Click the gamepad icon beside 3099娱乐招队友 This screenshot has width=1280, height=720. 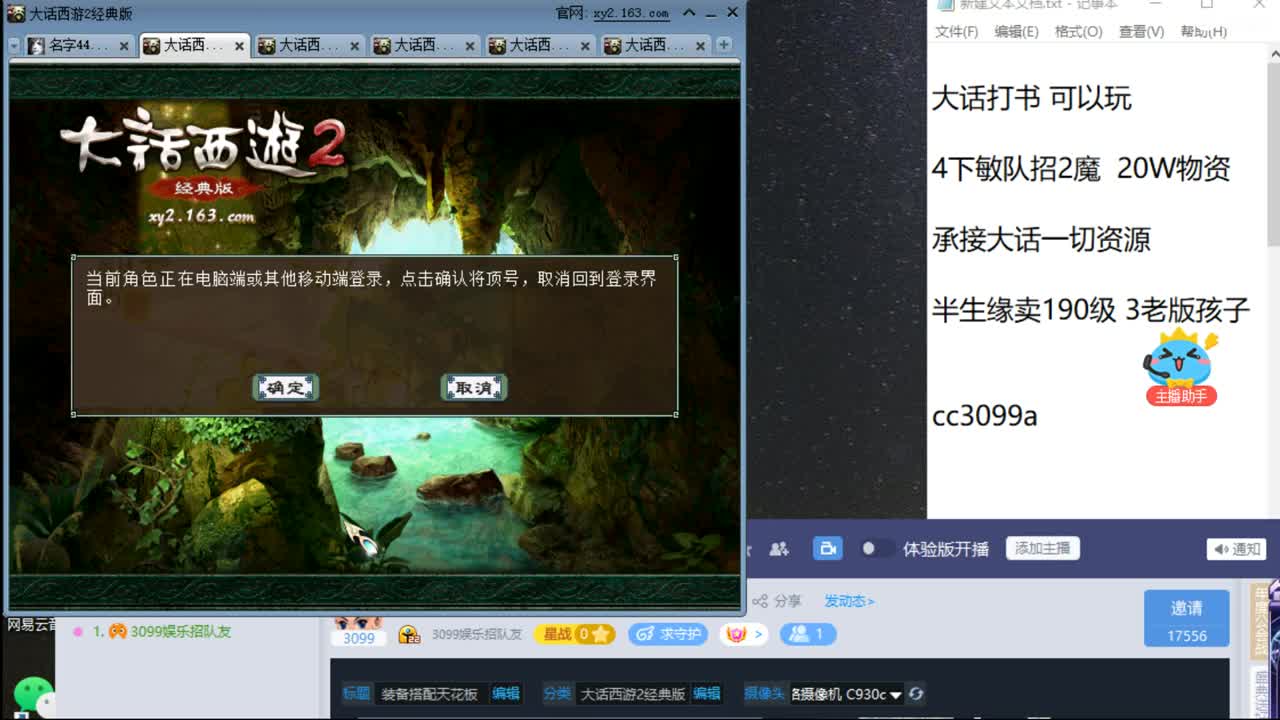pos(118,631)
